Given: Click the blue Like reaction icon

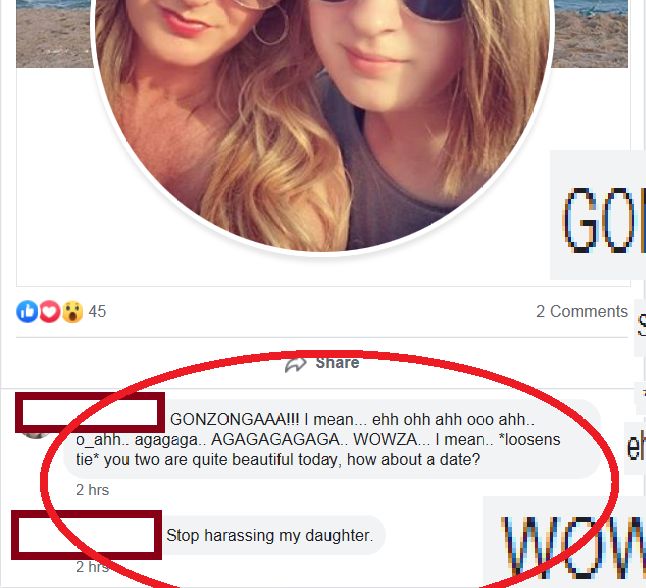Looking at the screenshot, I should coord(27,312).
